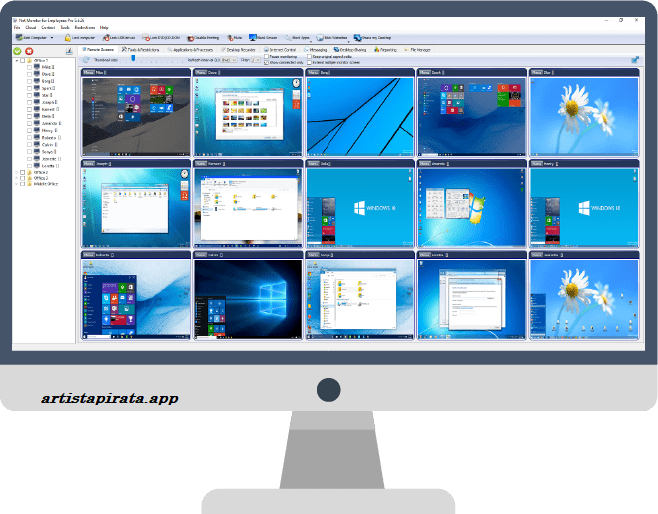Check the Office 1 group checkbox

pyautogui.click(x=23, y=60)
